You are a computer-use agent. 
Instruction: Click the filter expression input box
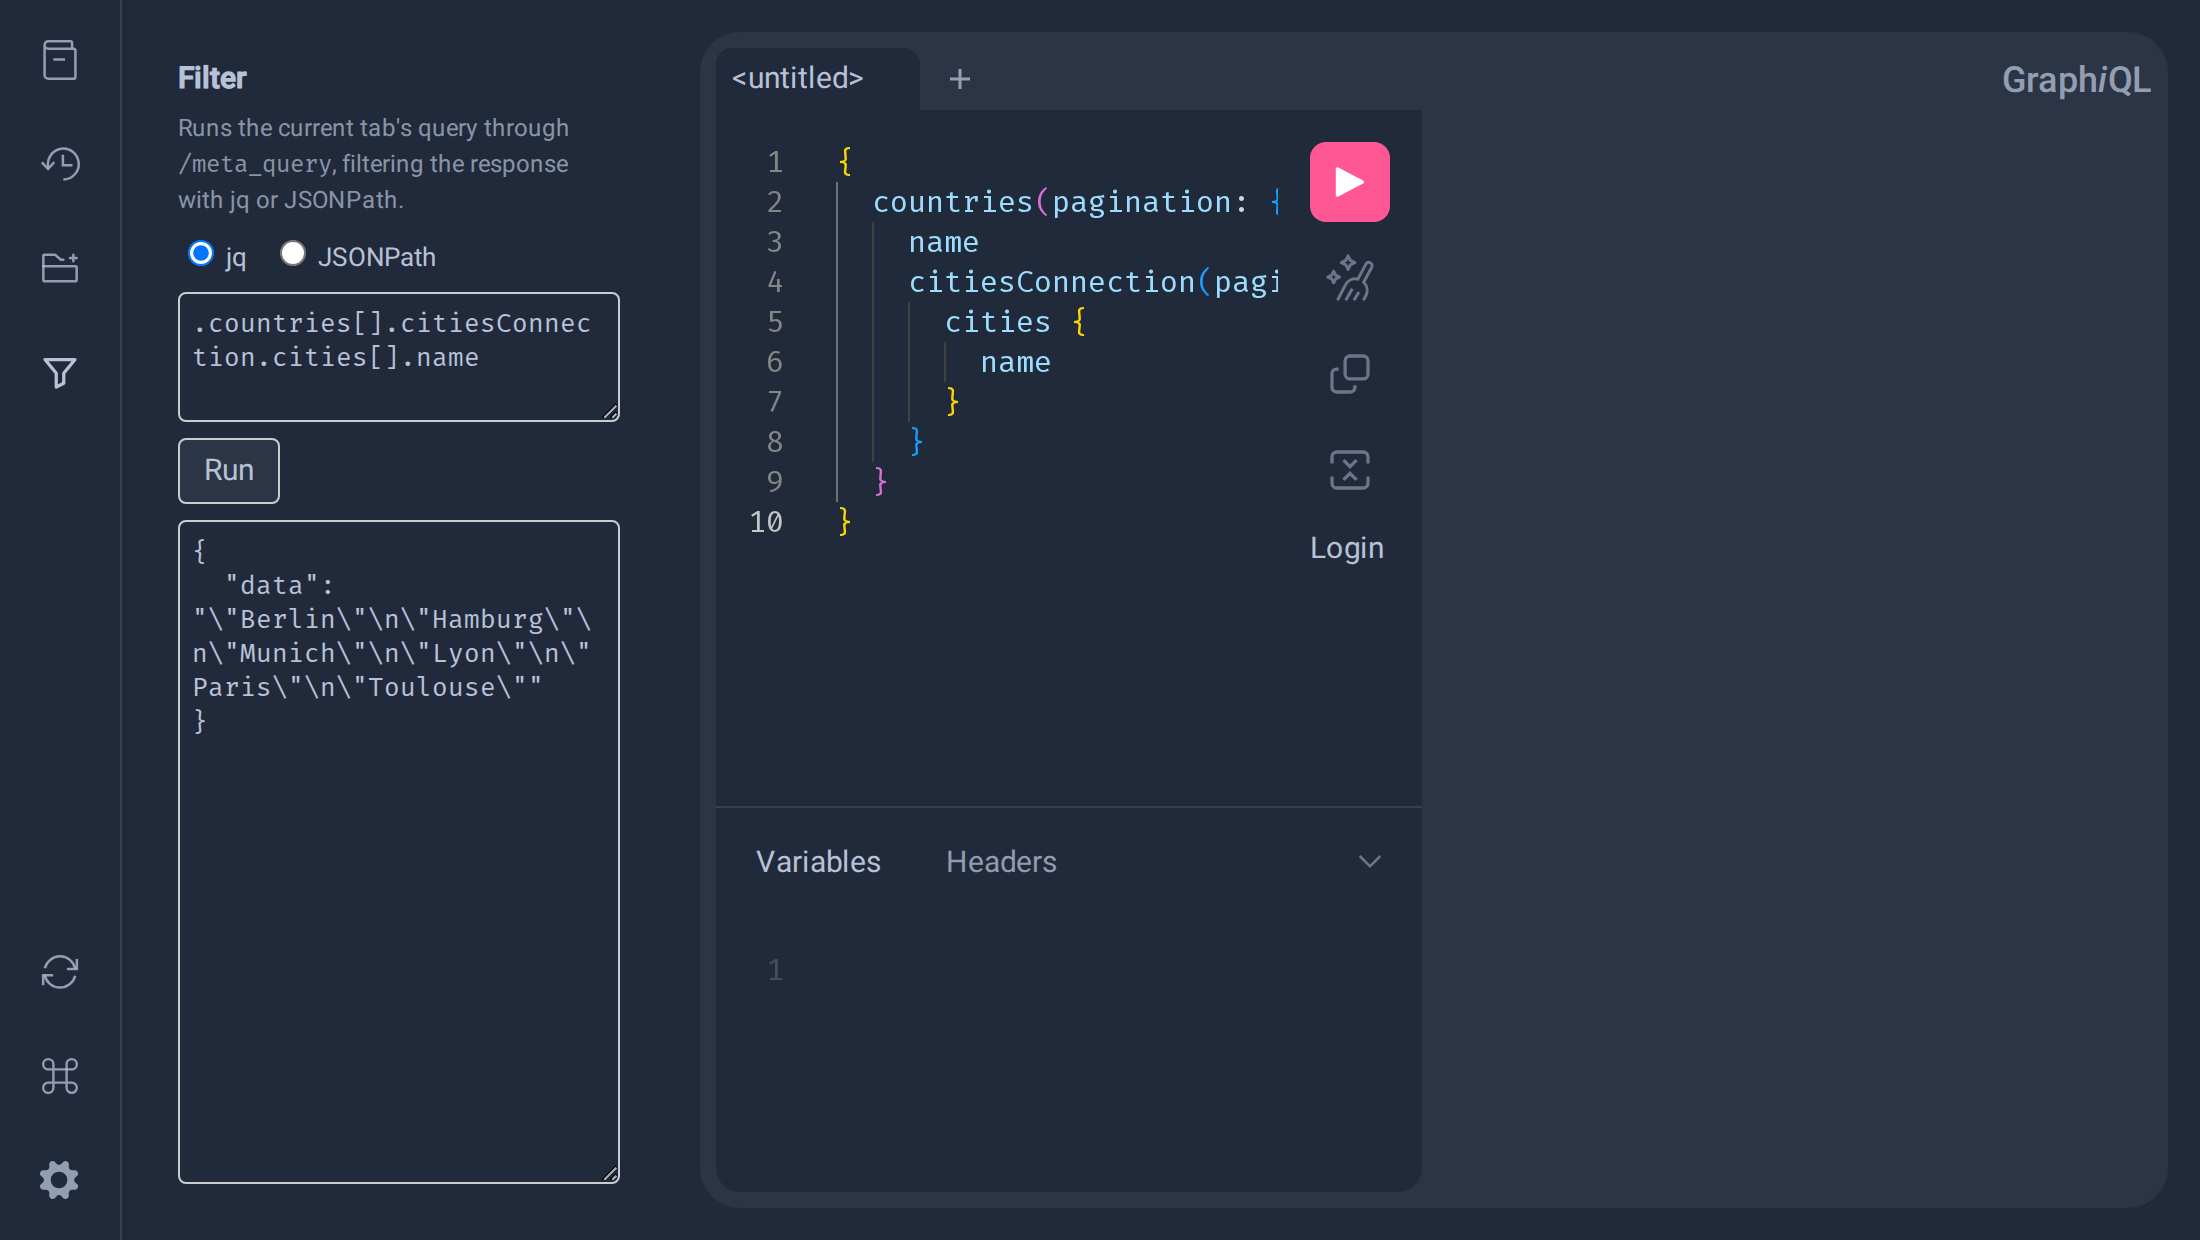[399, 357]
